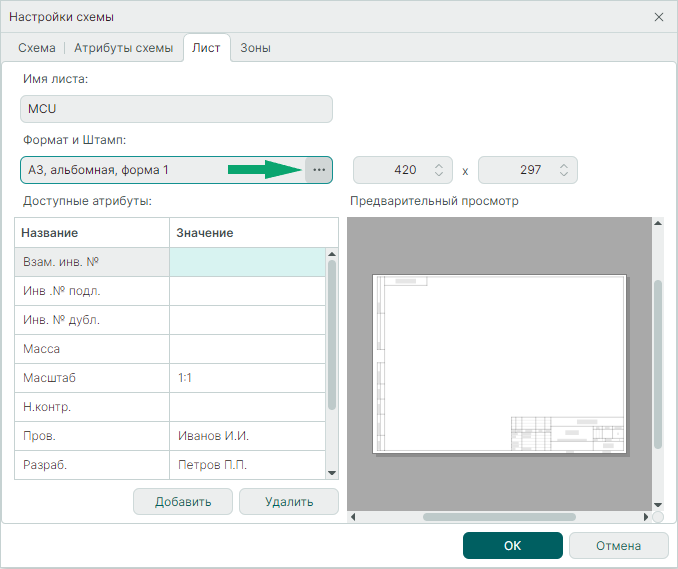Switch to the Схема tab
The width and height of the screenshot is (678, 569).
(37, 48)
